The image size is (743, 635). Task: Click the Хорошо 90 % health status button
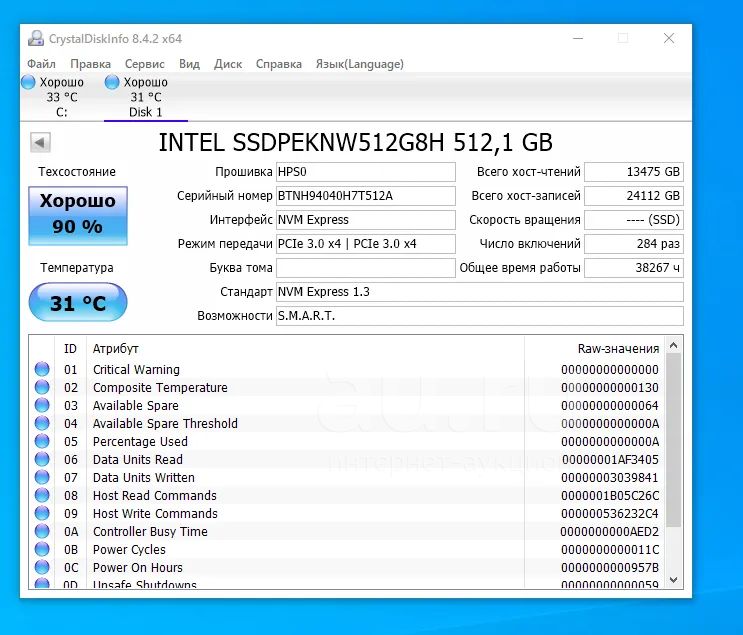(x=78, y=216)
